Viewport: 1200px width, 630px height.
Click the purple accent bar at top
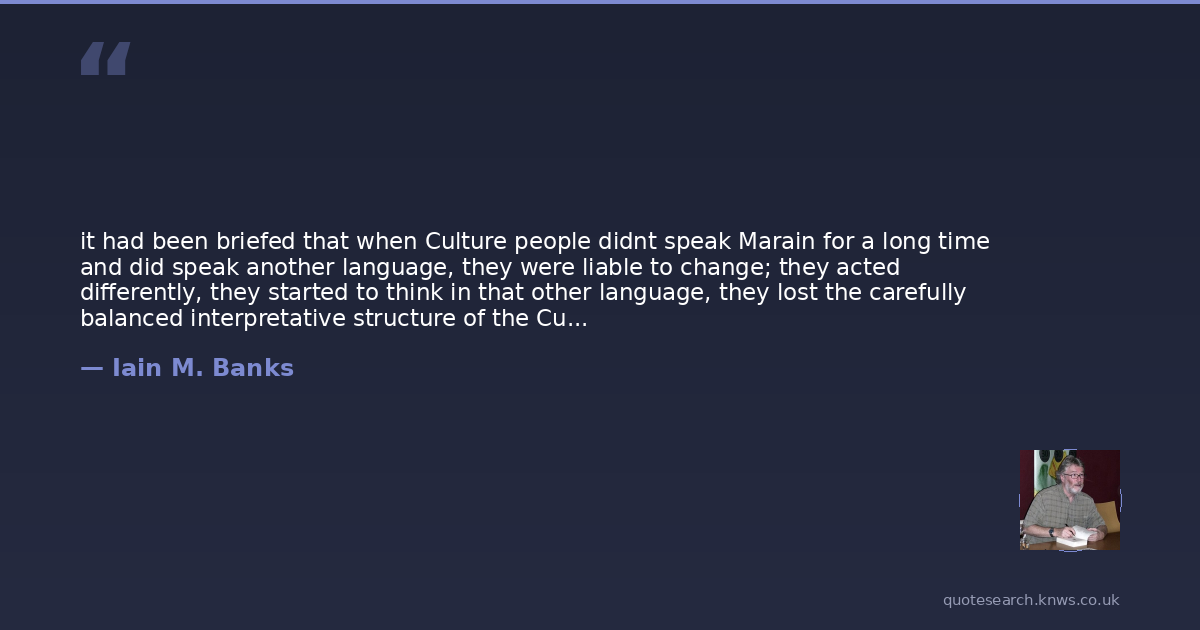click(600, 2)
